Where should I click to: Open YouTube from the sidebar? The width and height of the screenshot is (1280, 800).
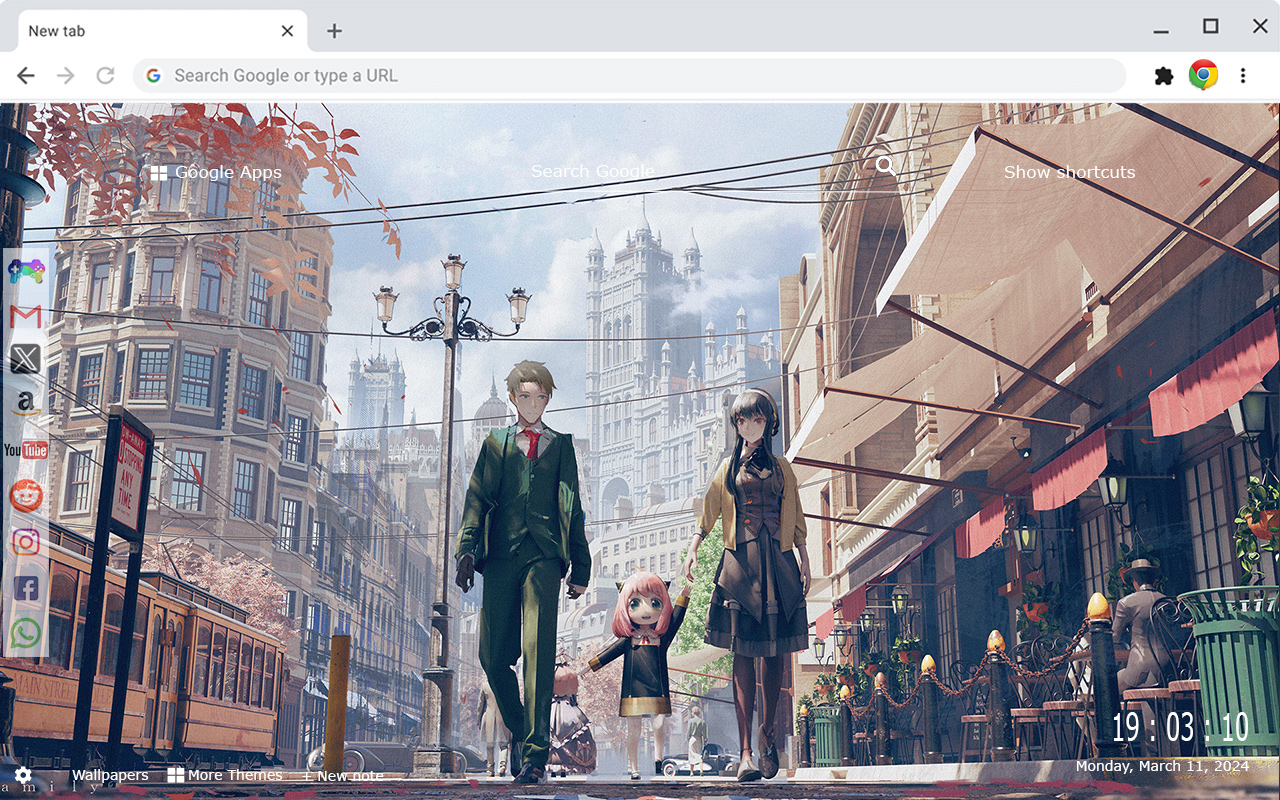pos(25,450)
